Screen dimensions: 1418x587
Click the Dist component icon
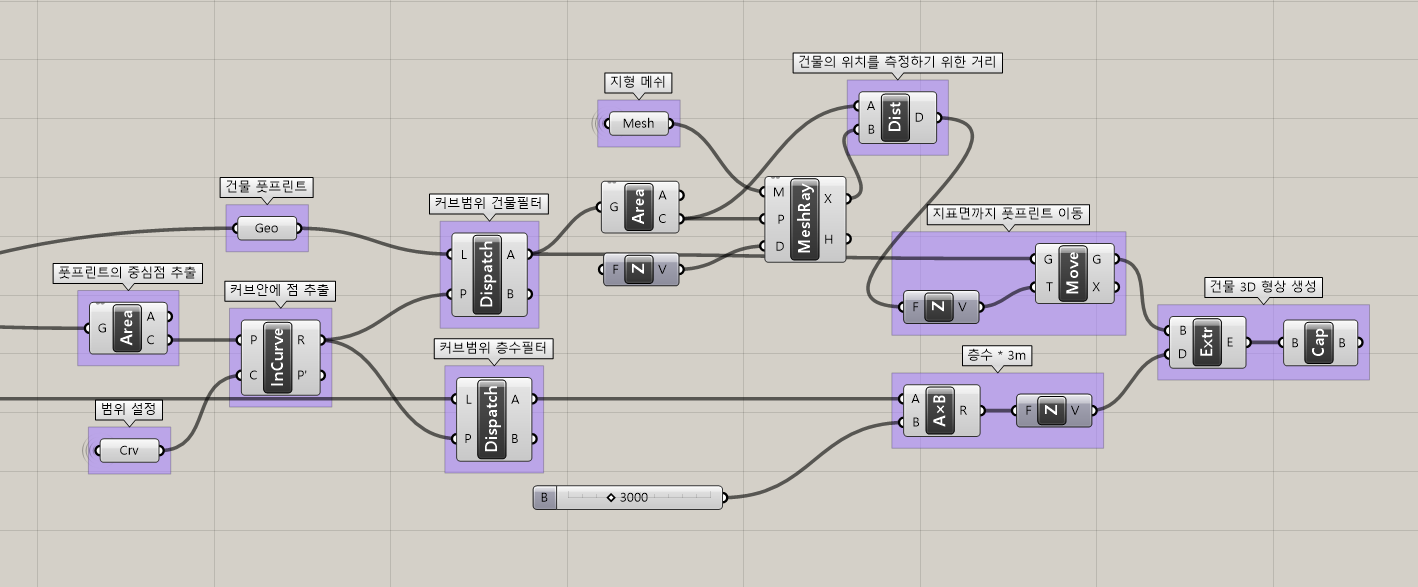click(895, 120)
